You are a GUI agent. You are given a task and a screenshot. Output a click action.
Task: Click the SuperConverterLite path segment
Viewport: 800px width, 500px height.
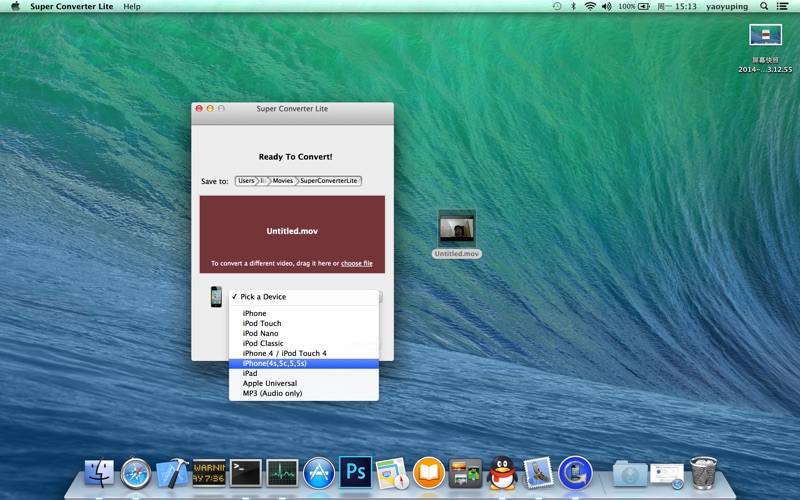click(329, 181)
